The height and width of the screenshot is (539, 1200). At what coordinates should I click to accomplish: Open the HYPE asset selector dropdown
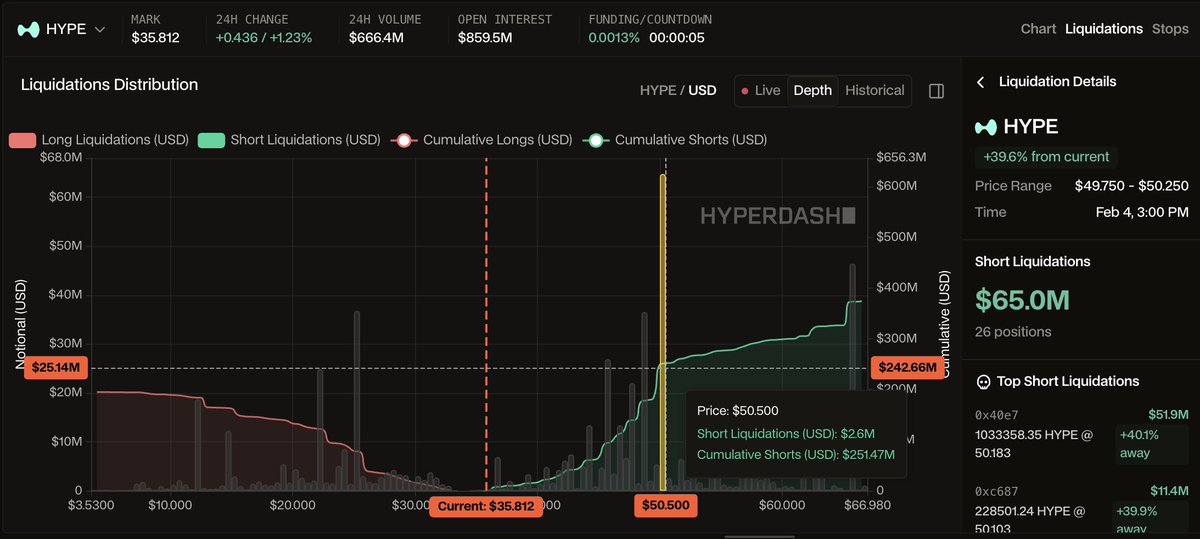pyautogui.click(x=63, y=29)
